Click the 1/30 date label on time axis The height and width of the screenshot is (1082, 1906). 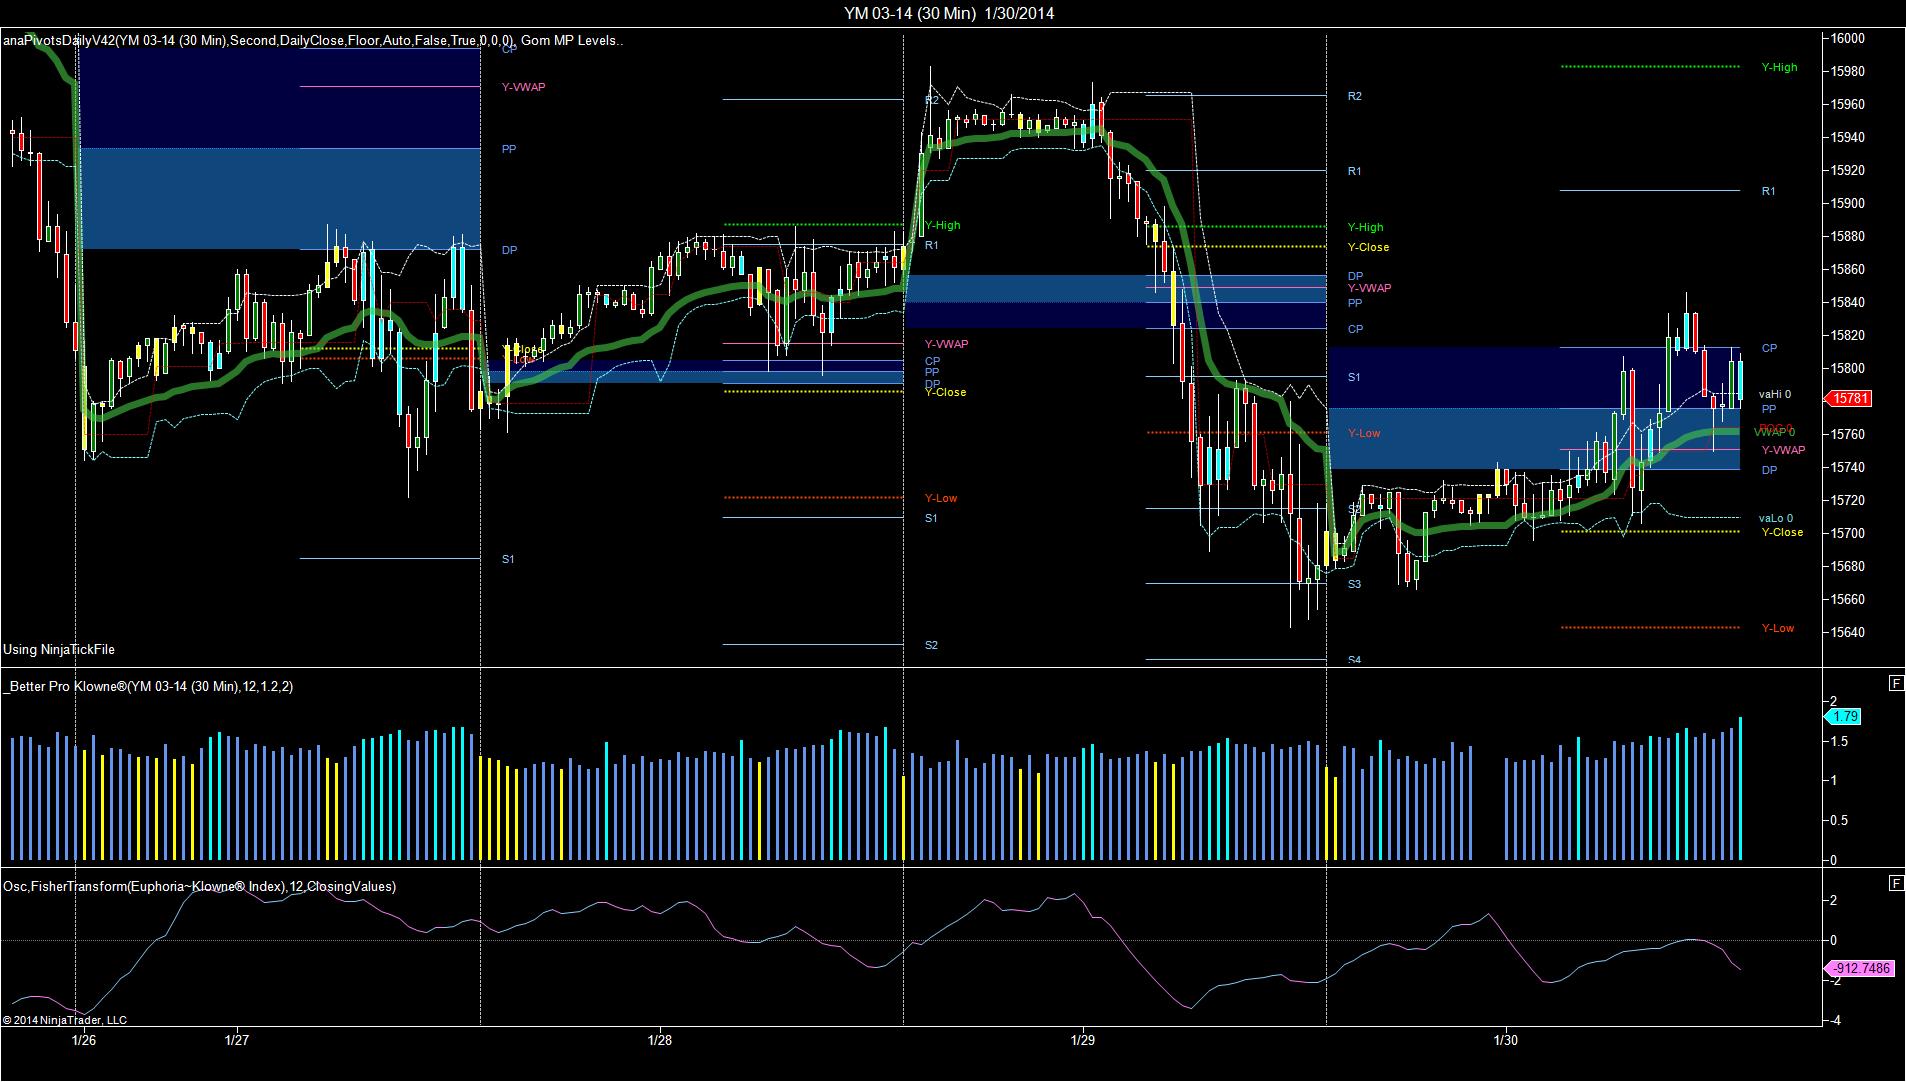click(1506, 1041)
